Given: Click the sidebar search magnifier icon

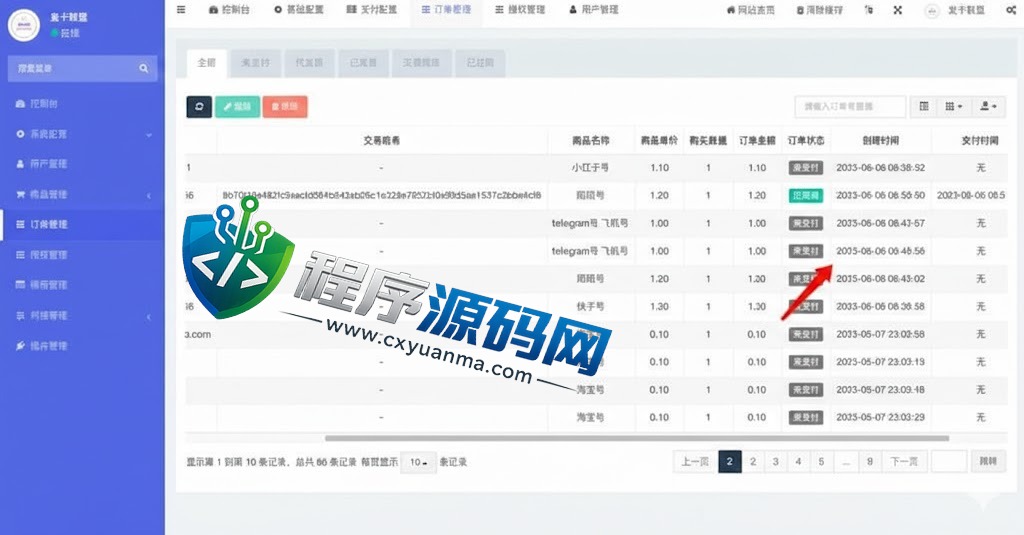Looking at the screenshot, I should point(144,68).
